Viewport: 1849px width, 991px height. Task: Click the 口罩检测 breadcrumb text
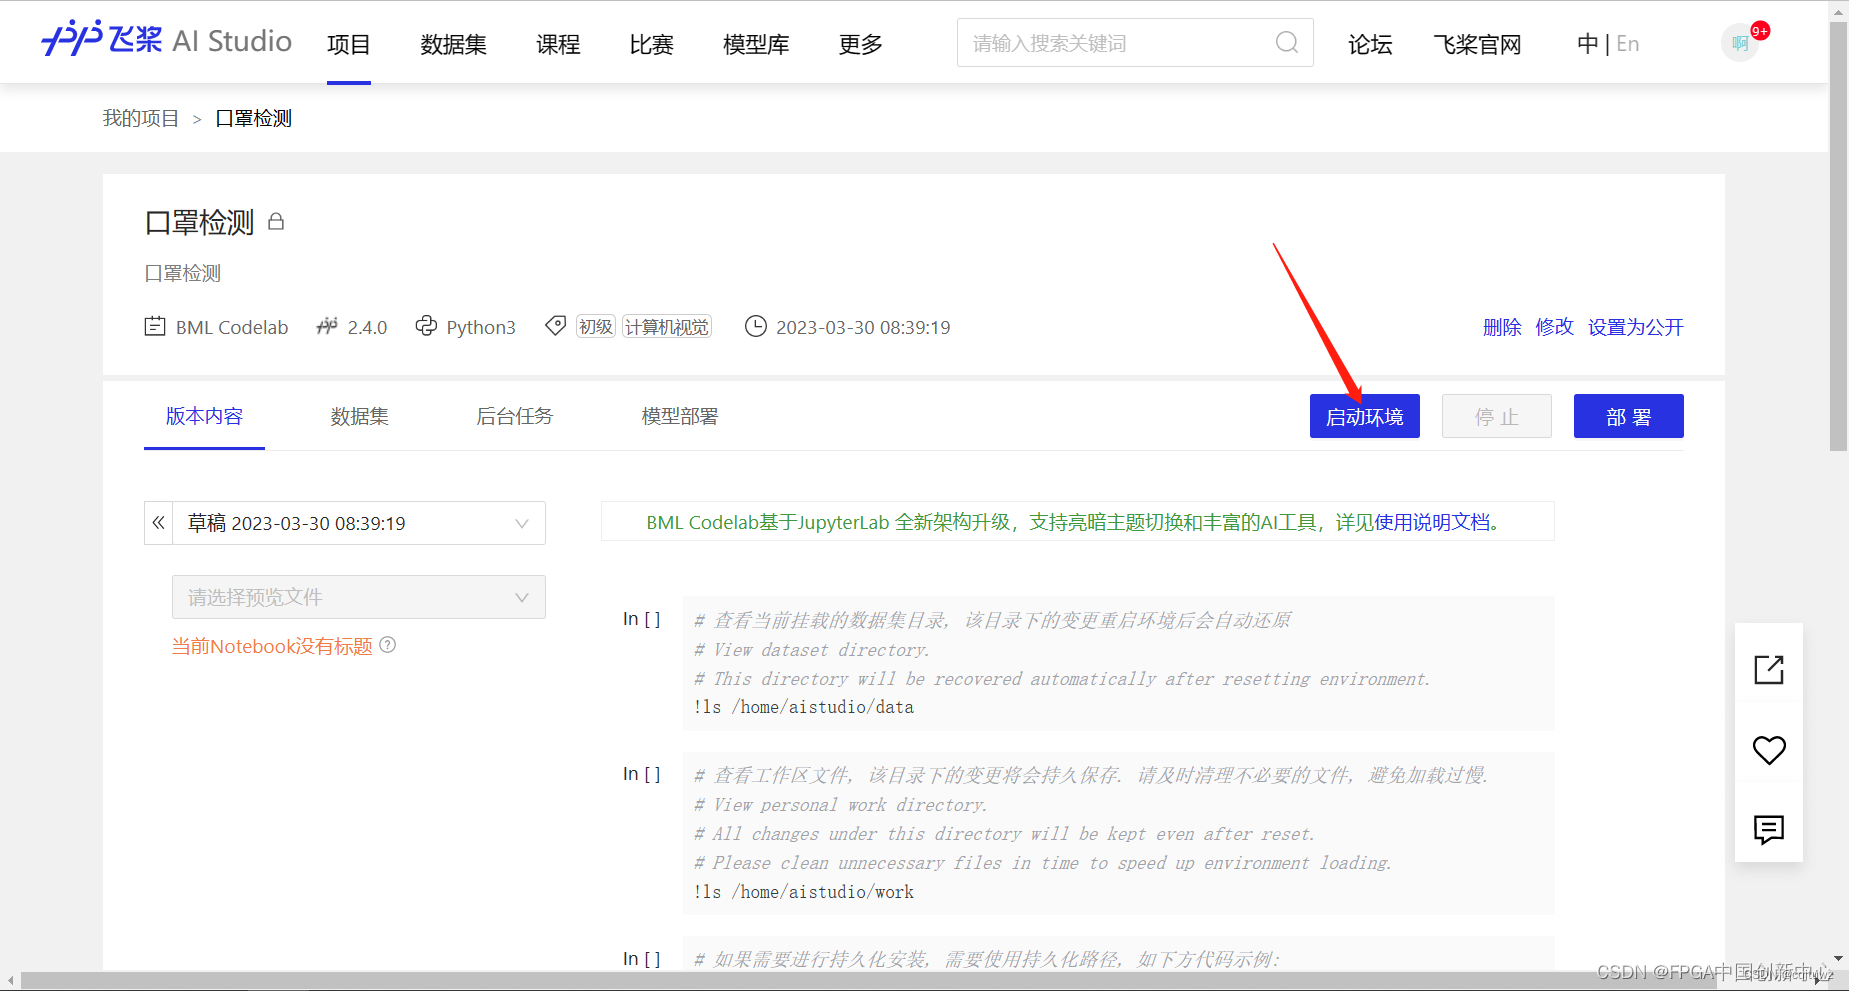(x=253, y=118)
